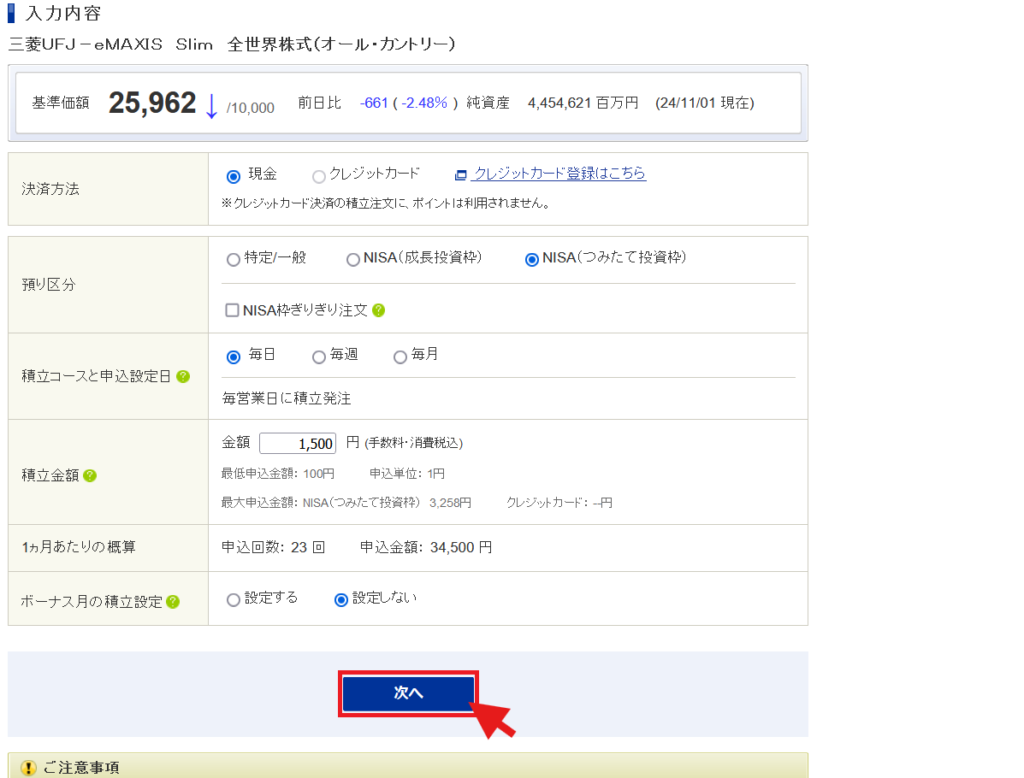Select 設定する bonus month radio
Screen dimensions: 1024x778
point(233,600)
